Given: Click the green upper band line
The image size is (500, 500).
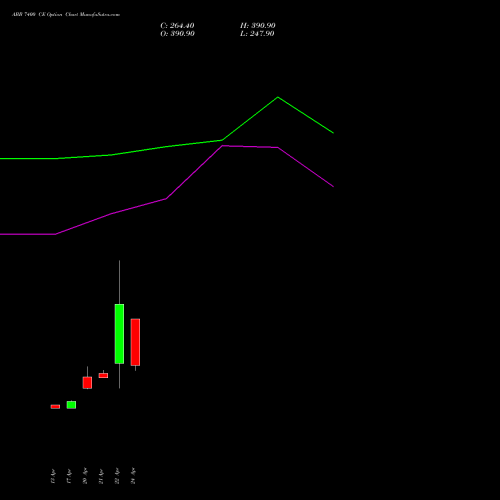Looking at the screenshot, I should [167, 146].
